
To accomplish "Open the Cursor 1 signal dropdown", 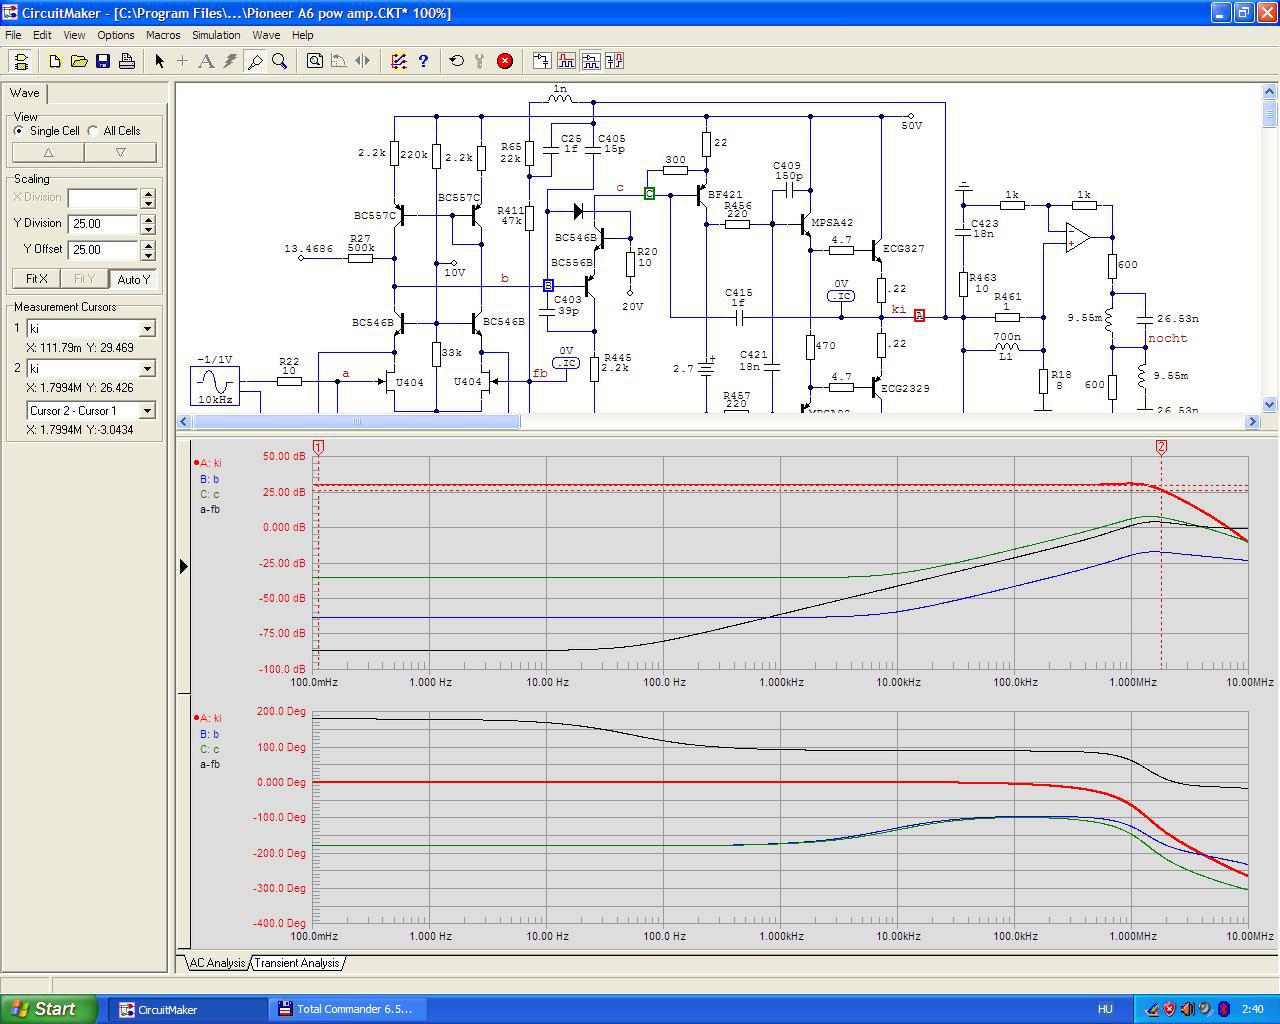I will (x=147, y=329).
